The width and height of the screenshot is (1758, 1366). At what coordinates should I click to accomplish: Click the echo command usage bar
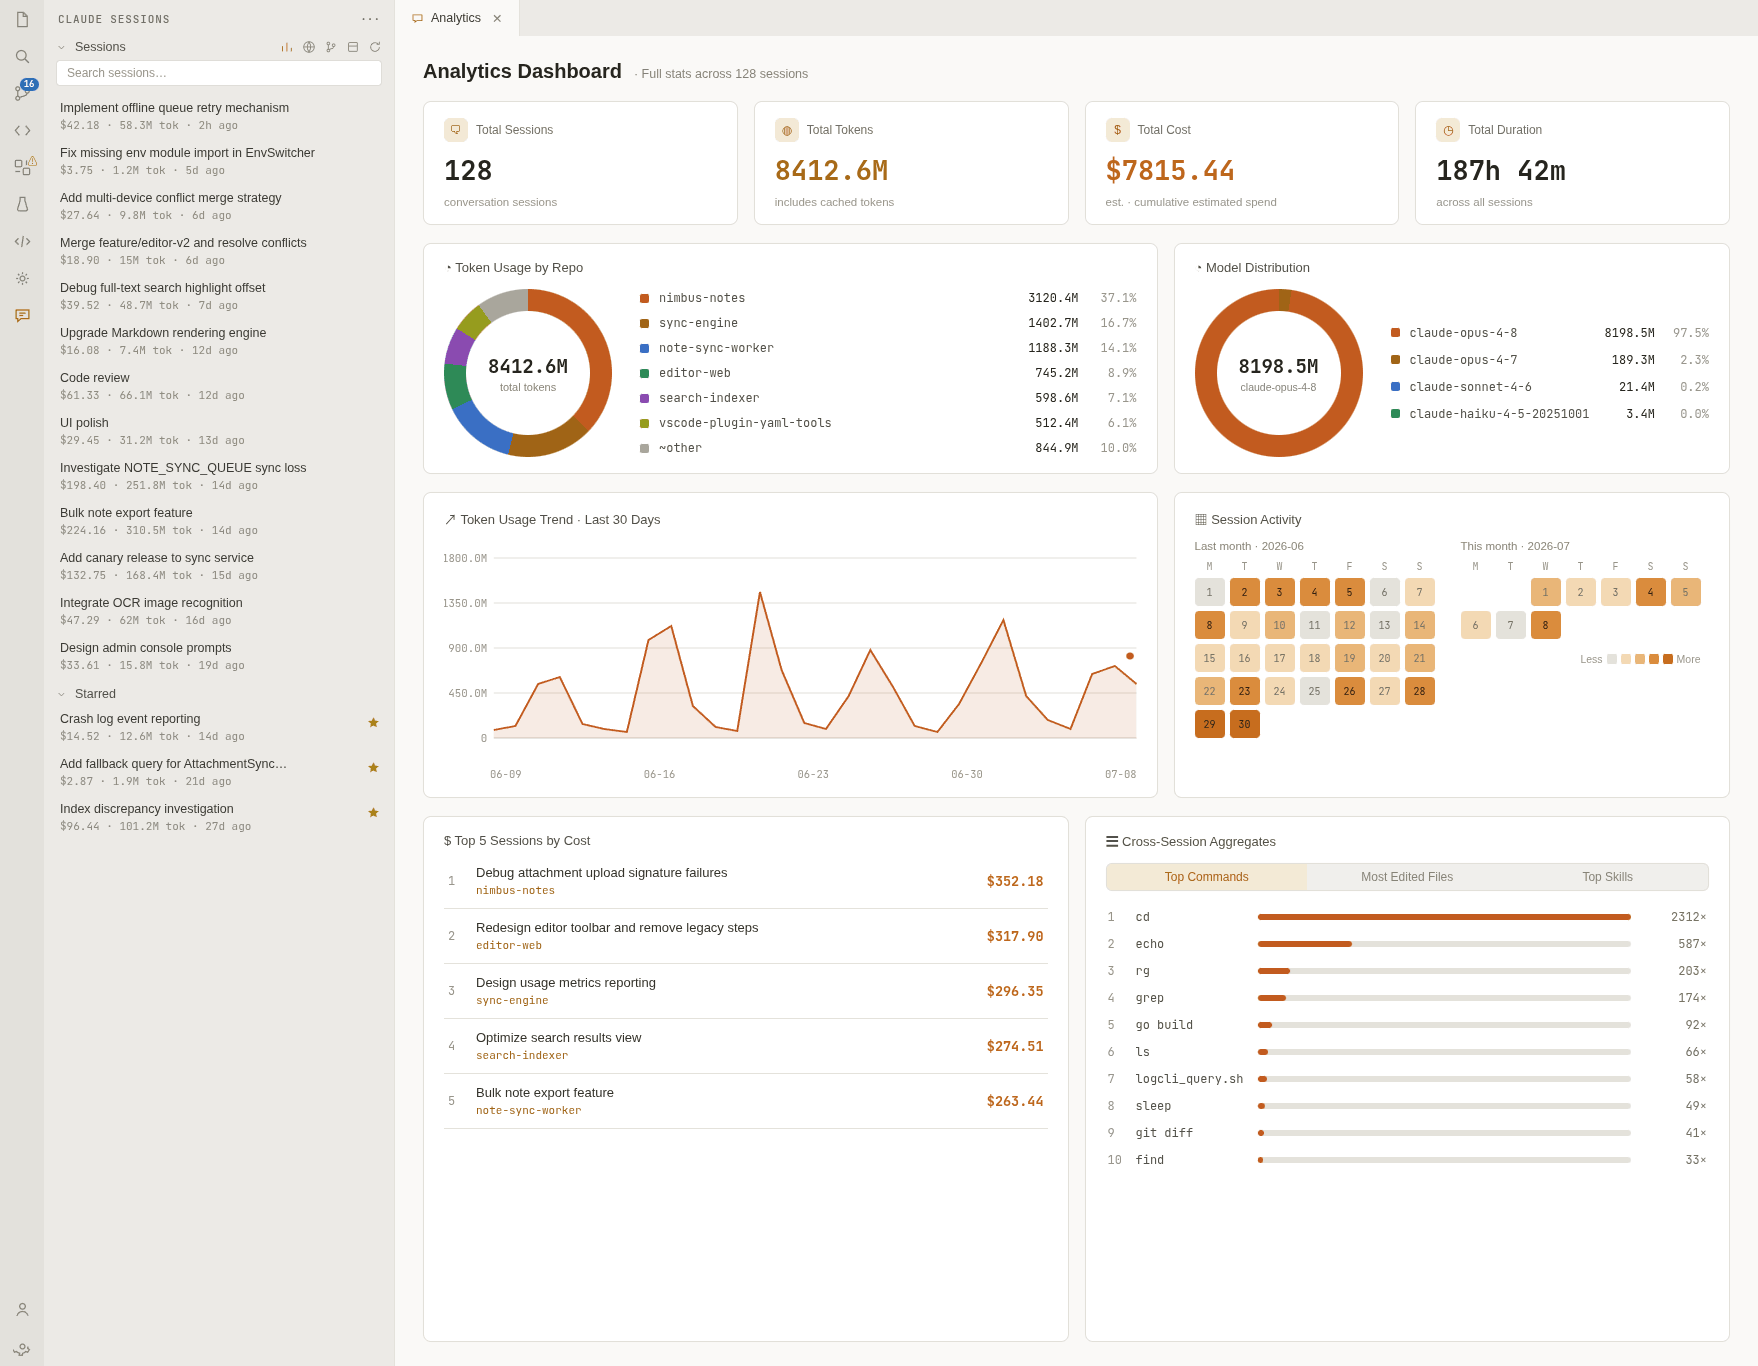tap(1444, 944)
